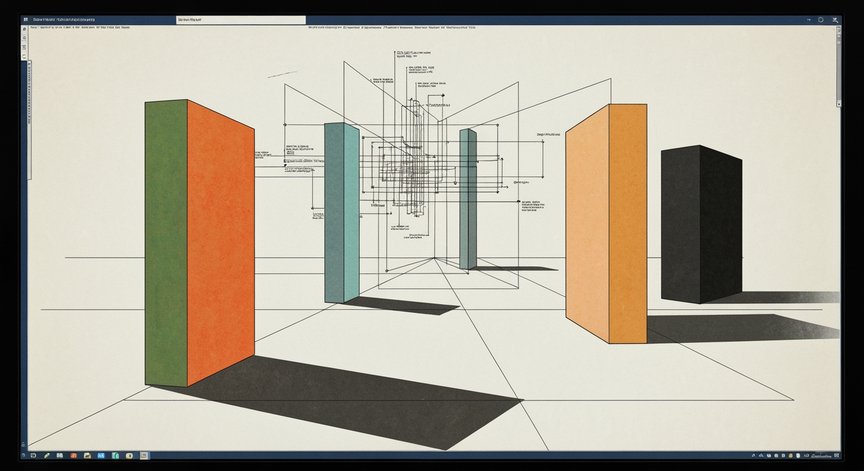Click the blue app icon in taskbar

101,456
